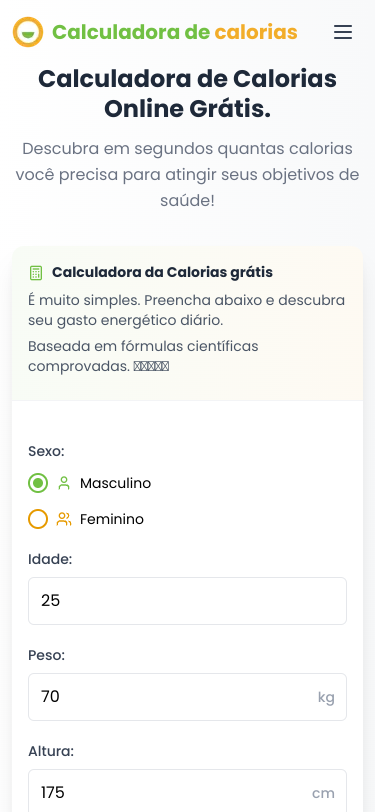The image size is (375, 812).
Task: Click the Idade input field with 25
Action: (188, 601)
